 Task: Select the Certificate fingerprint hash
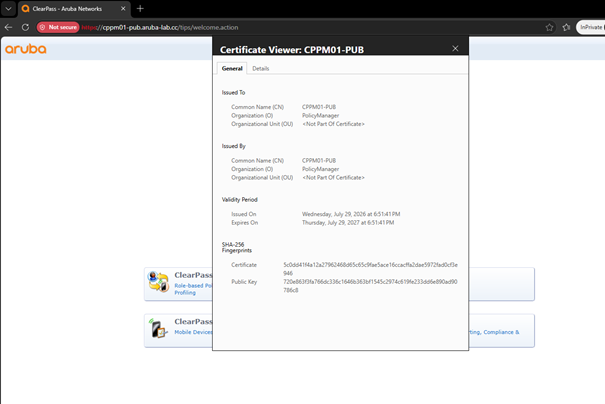pos(370,269)
